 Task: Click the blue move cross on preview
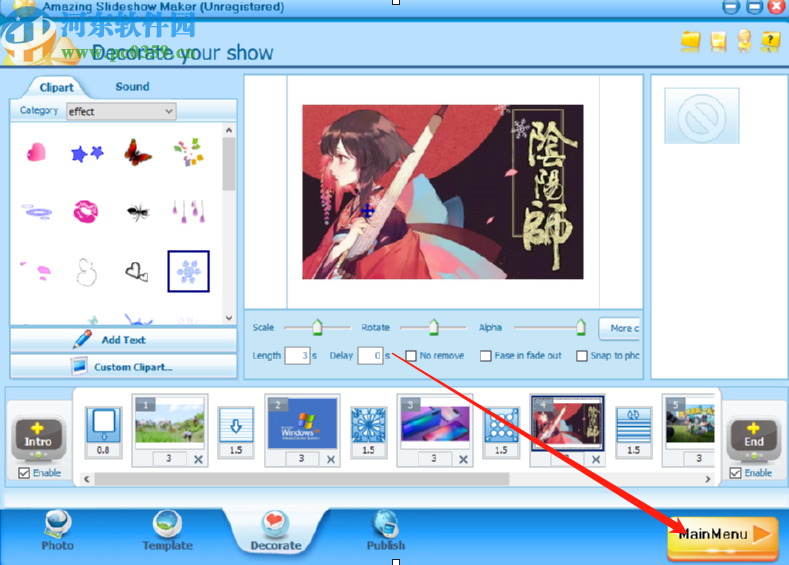(367, 211)
